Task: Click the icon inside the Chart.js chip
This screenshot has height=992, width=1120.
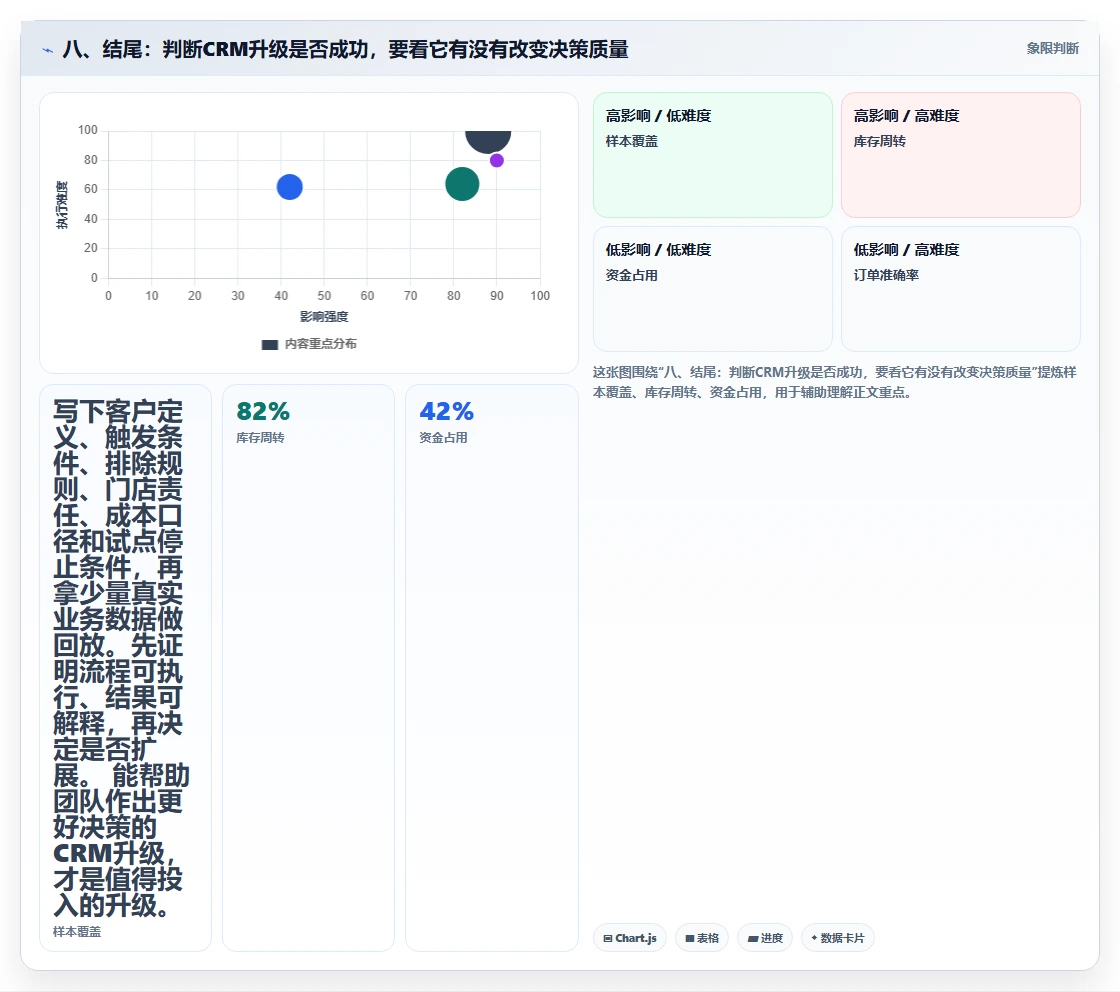Action: point(608,938)
